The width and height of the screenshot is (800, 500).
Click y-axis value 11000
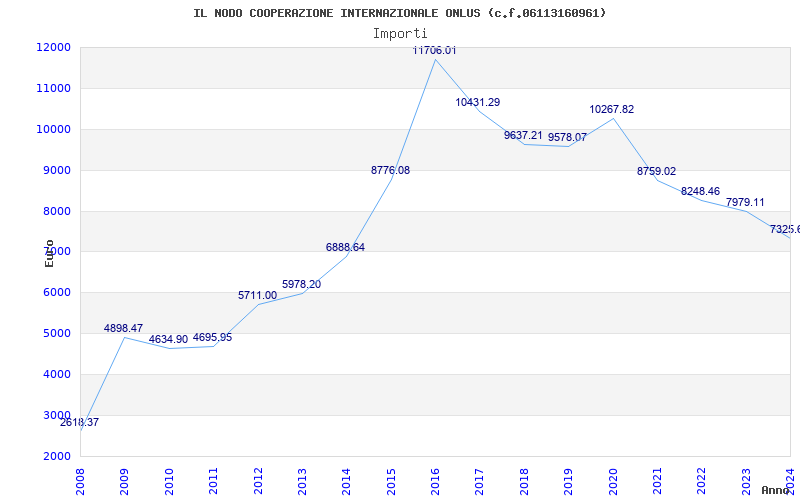pos(53,88)
